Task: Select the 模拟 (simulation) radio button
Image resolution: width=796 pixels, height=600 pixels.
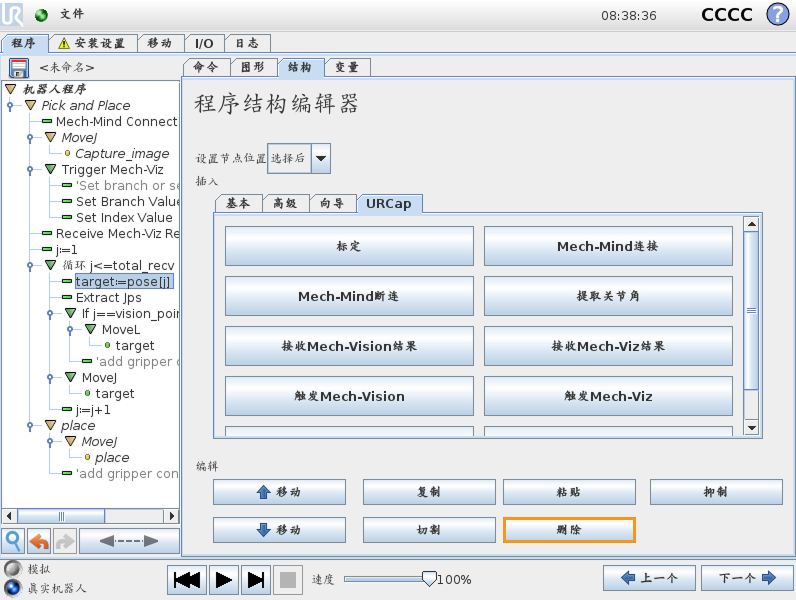Action: coord(12,569)
